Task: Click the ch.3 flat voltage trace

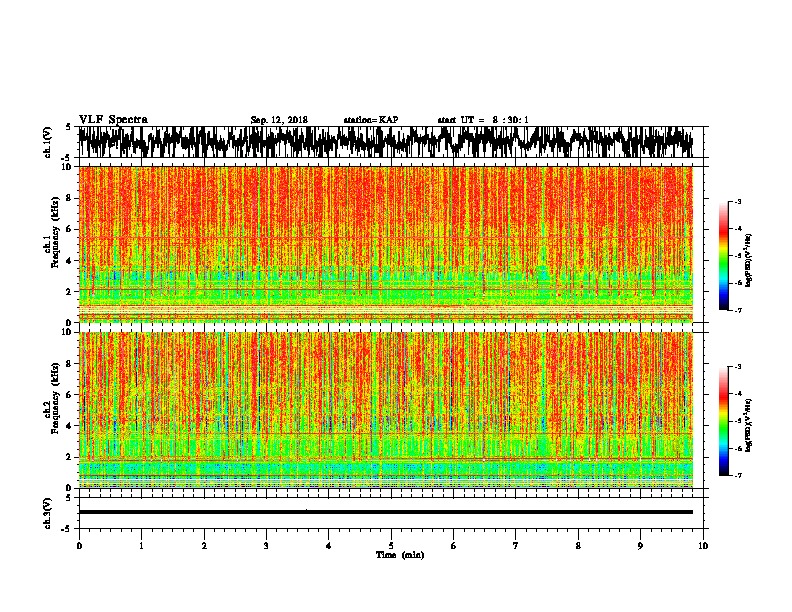Action: coord(386,512)
